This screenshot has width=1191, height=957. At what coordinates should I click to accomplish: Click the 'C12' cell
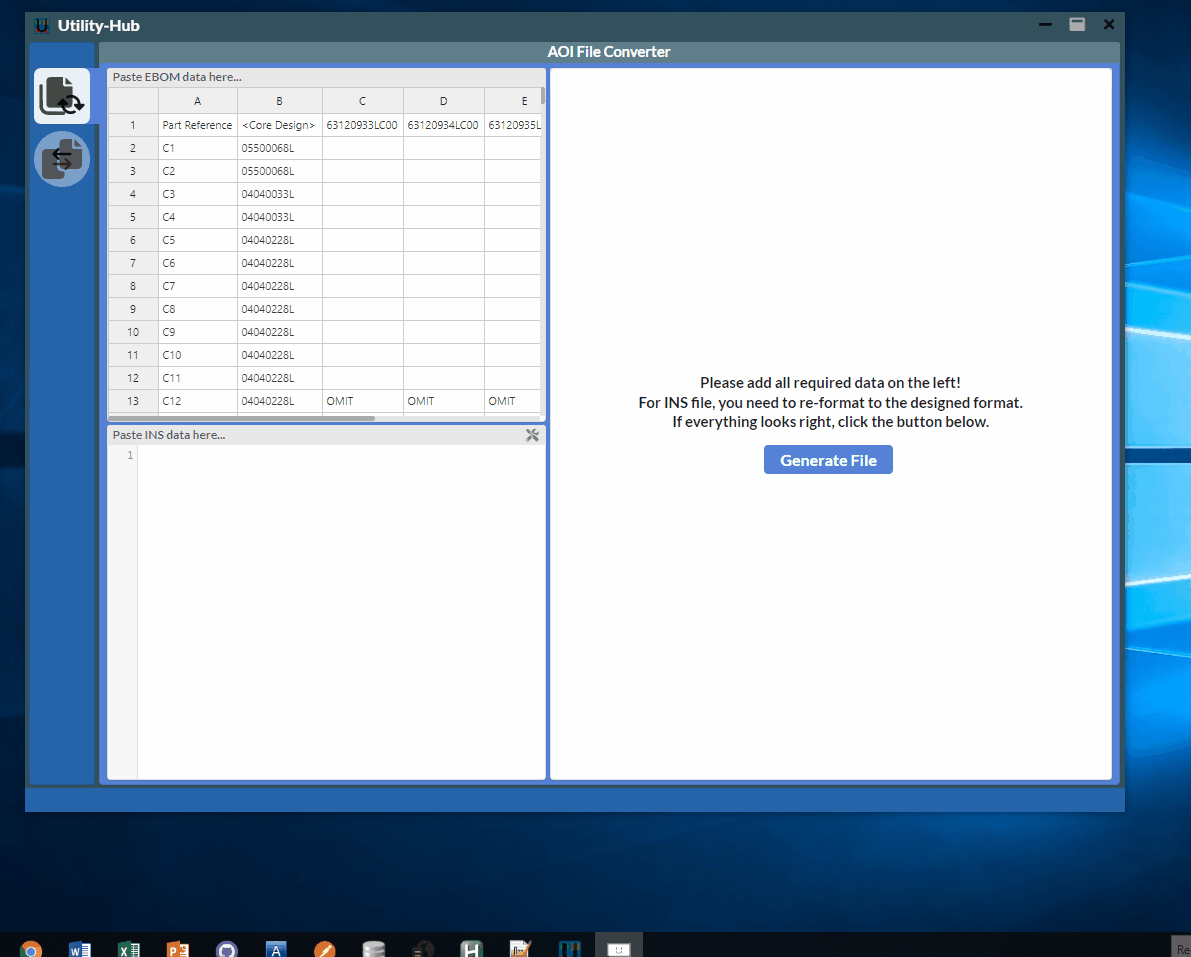[x=197, y=401]
